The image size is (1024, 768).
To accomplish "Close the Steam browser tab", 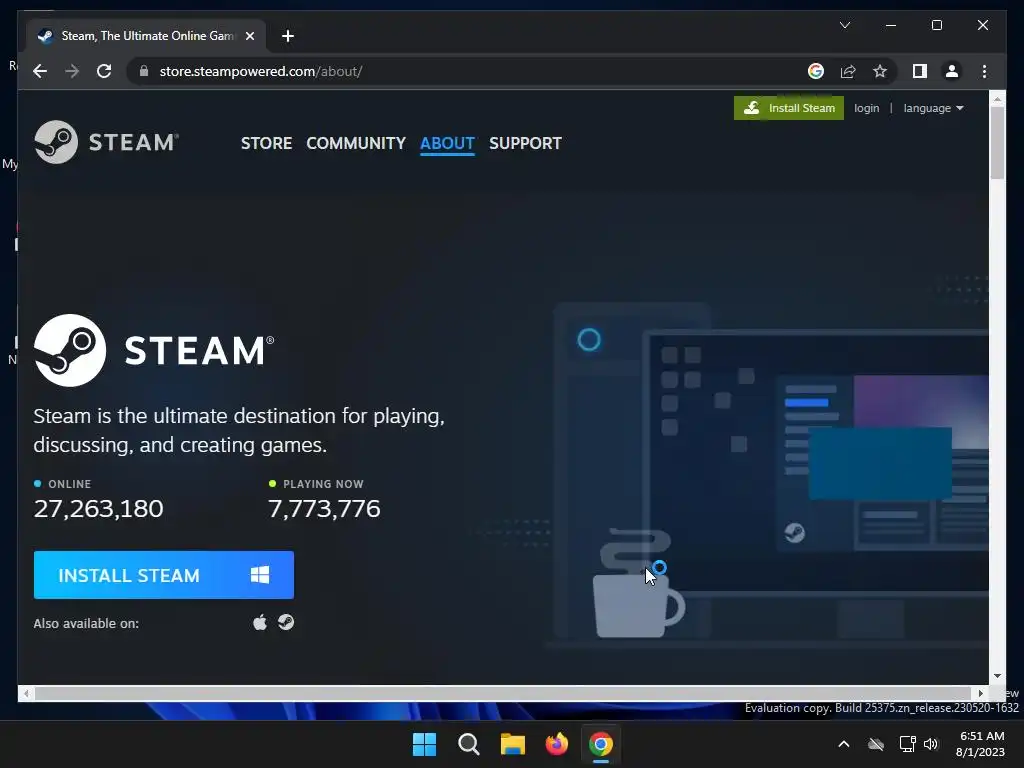I will point(249,36).
